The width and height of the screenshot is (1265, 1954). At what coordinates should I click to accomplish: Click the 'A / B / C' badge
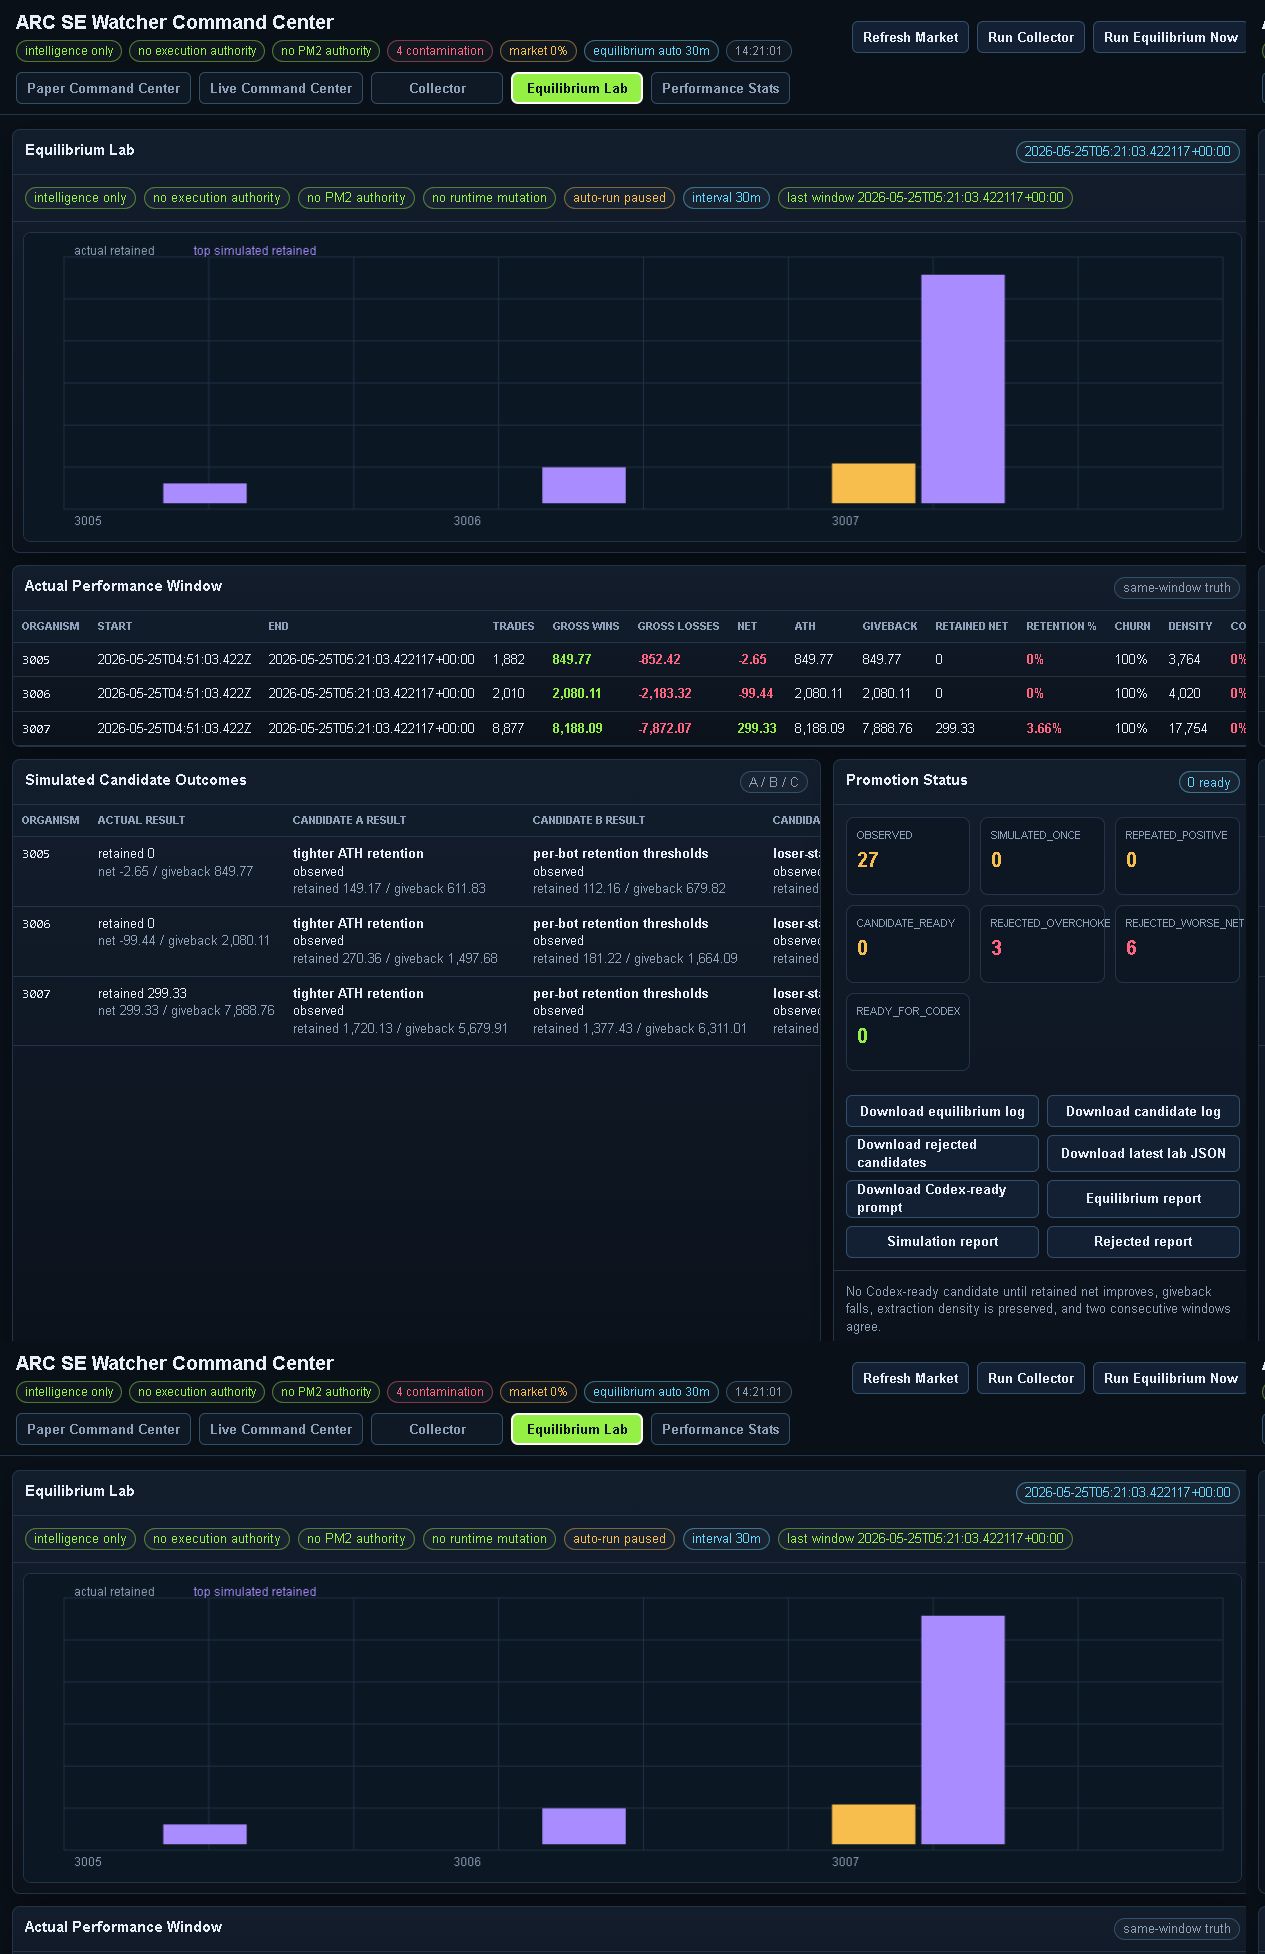(774, 782)
